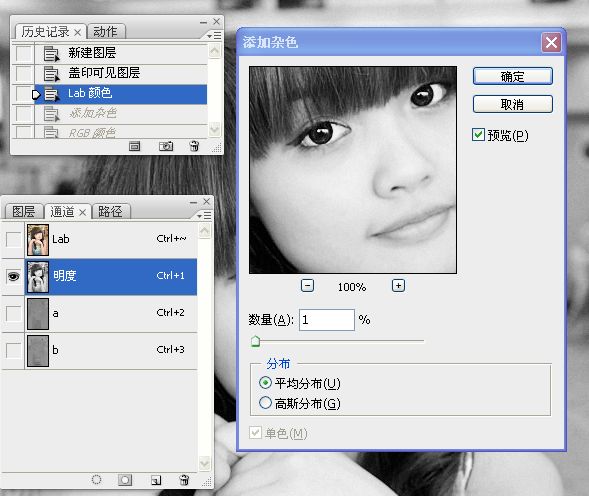The height and width of the screenshot is (496, 589).
Task: Click the 确定 OK button
Action: pyautogui.click(x=513, y=76)
